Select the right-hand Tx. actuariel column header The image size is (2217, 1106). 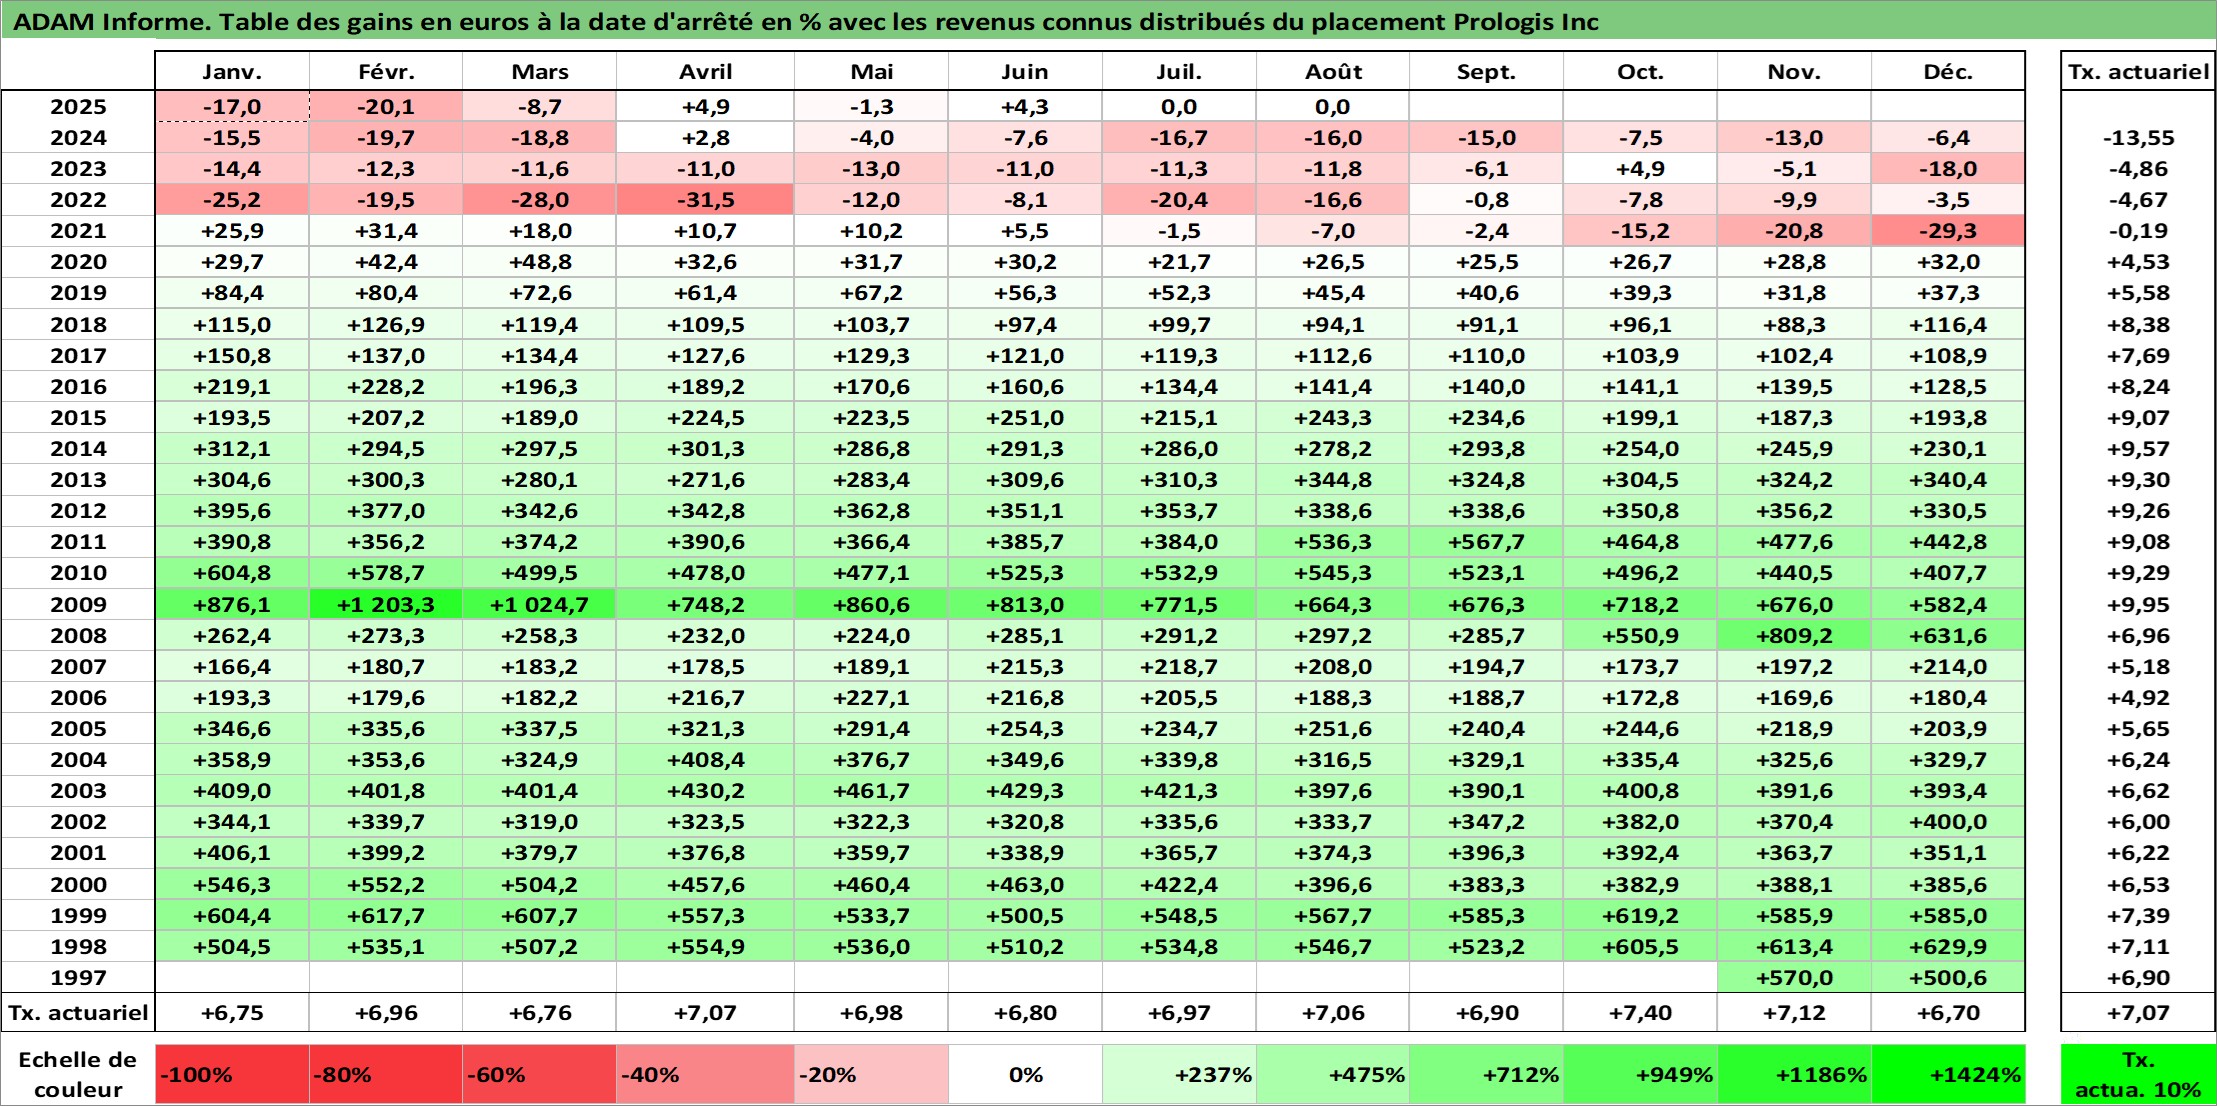coord(2138,72)
